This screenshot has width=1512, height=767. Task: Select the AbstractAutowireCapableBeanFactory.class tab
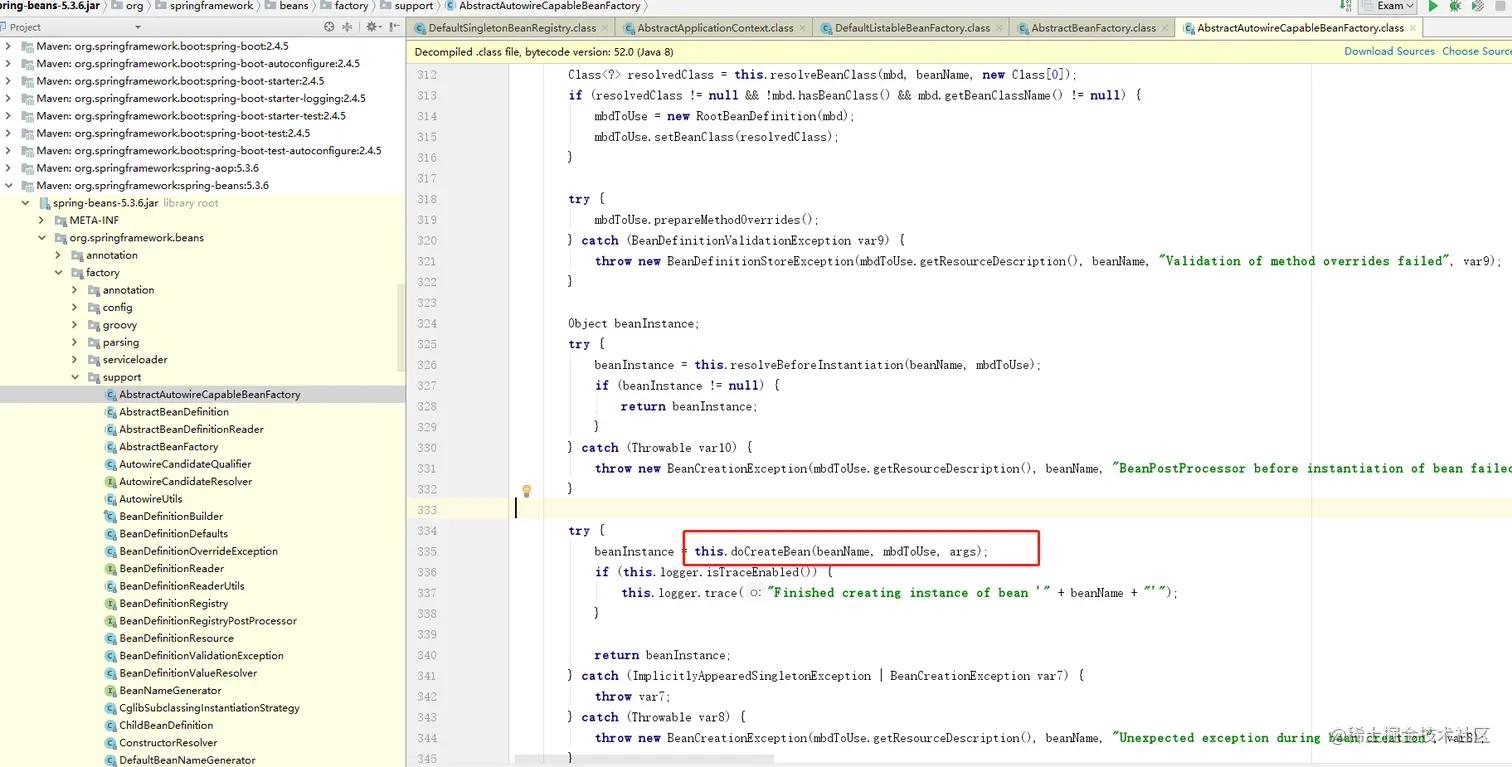[1300, 28]
